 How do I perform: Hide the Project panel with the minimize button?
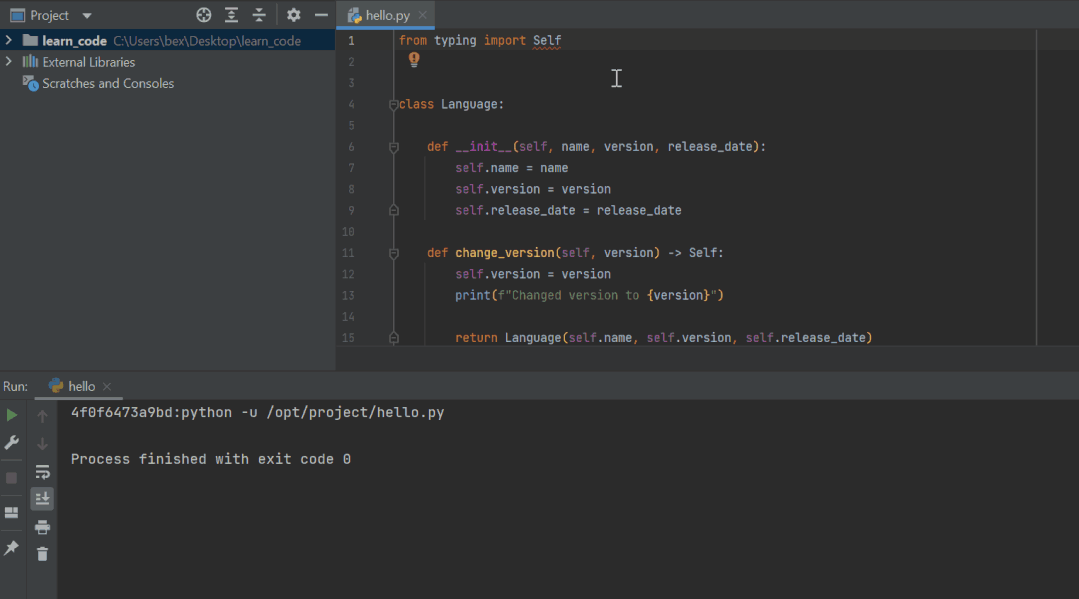coord(321,14)
